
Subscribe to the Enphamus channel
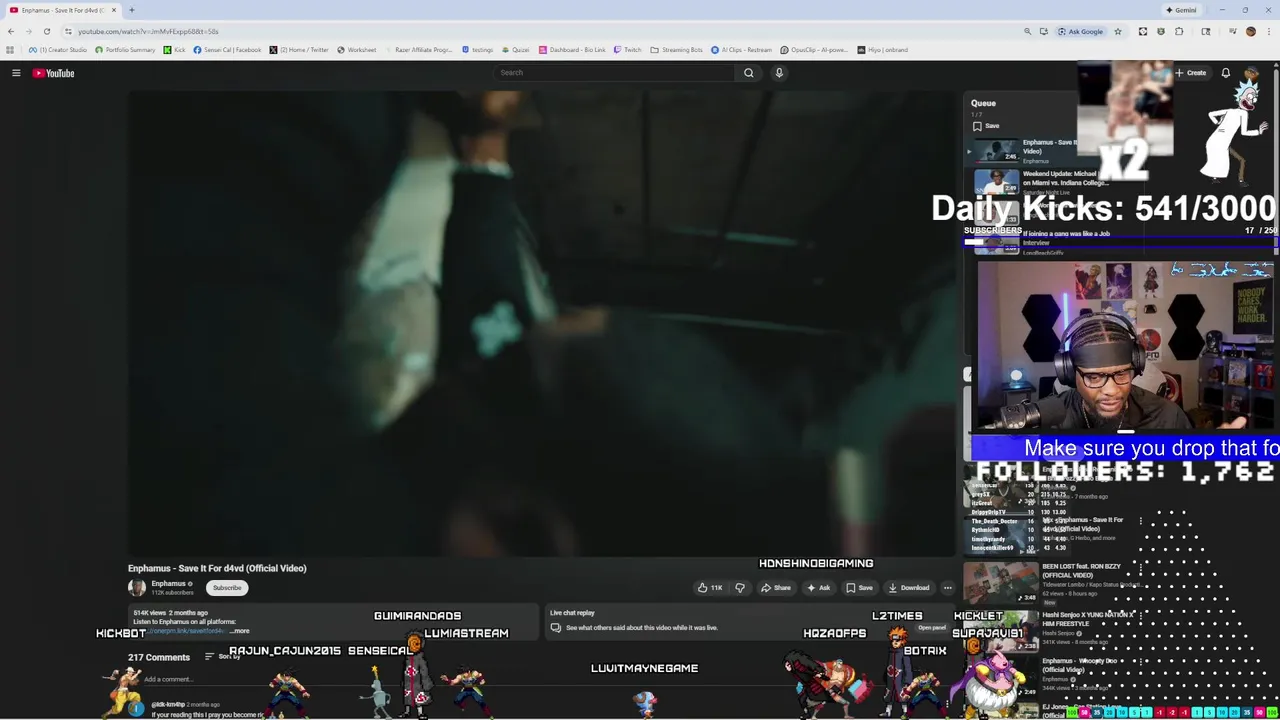(x=227, y=588)
